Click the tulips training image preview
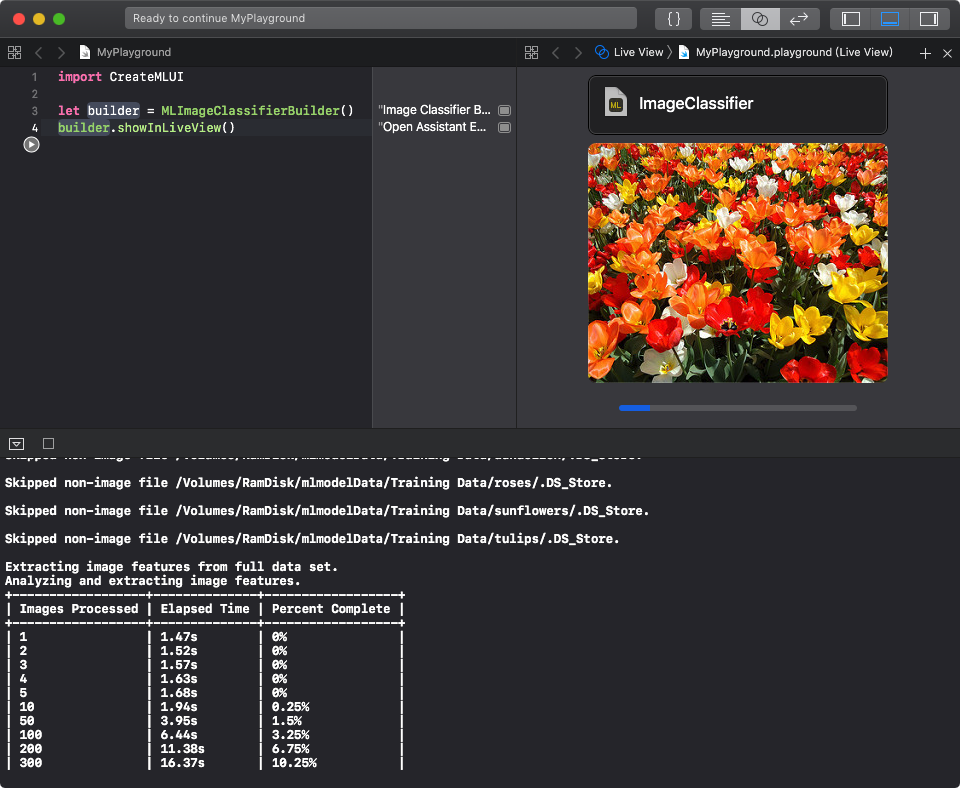 point(737,262)
